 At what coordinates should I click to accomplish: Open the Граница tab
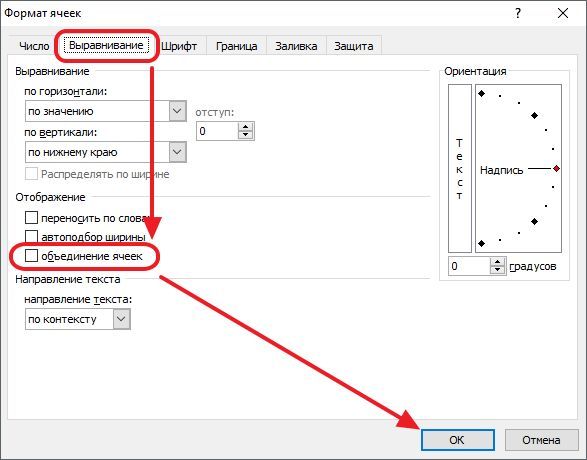(x=237, y=46)
